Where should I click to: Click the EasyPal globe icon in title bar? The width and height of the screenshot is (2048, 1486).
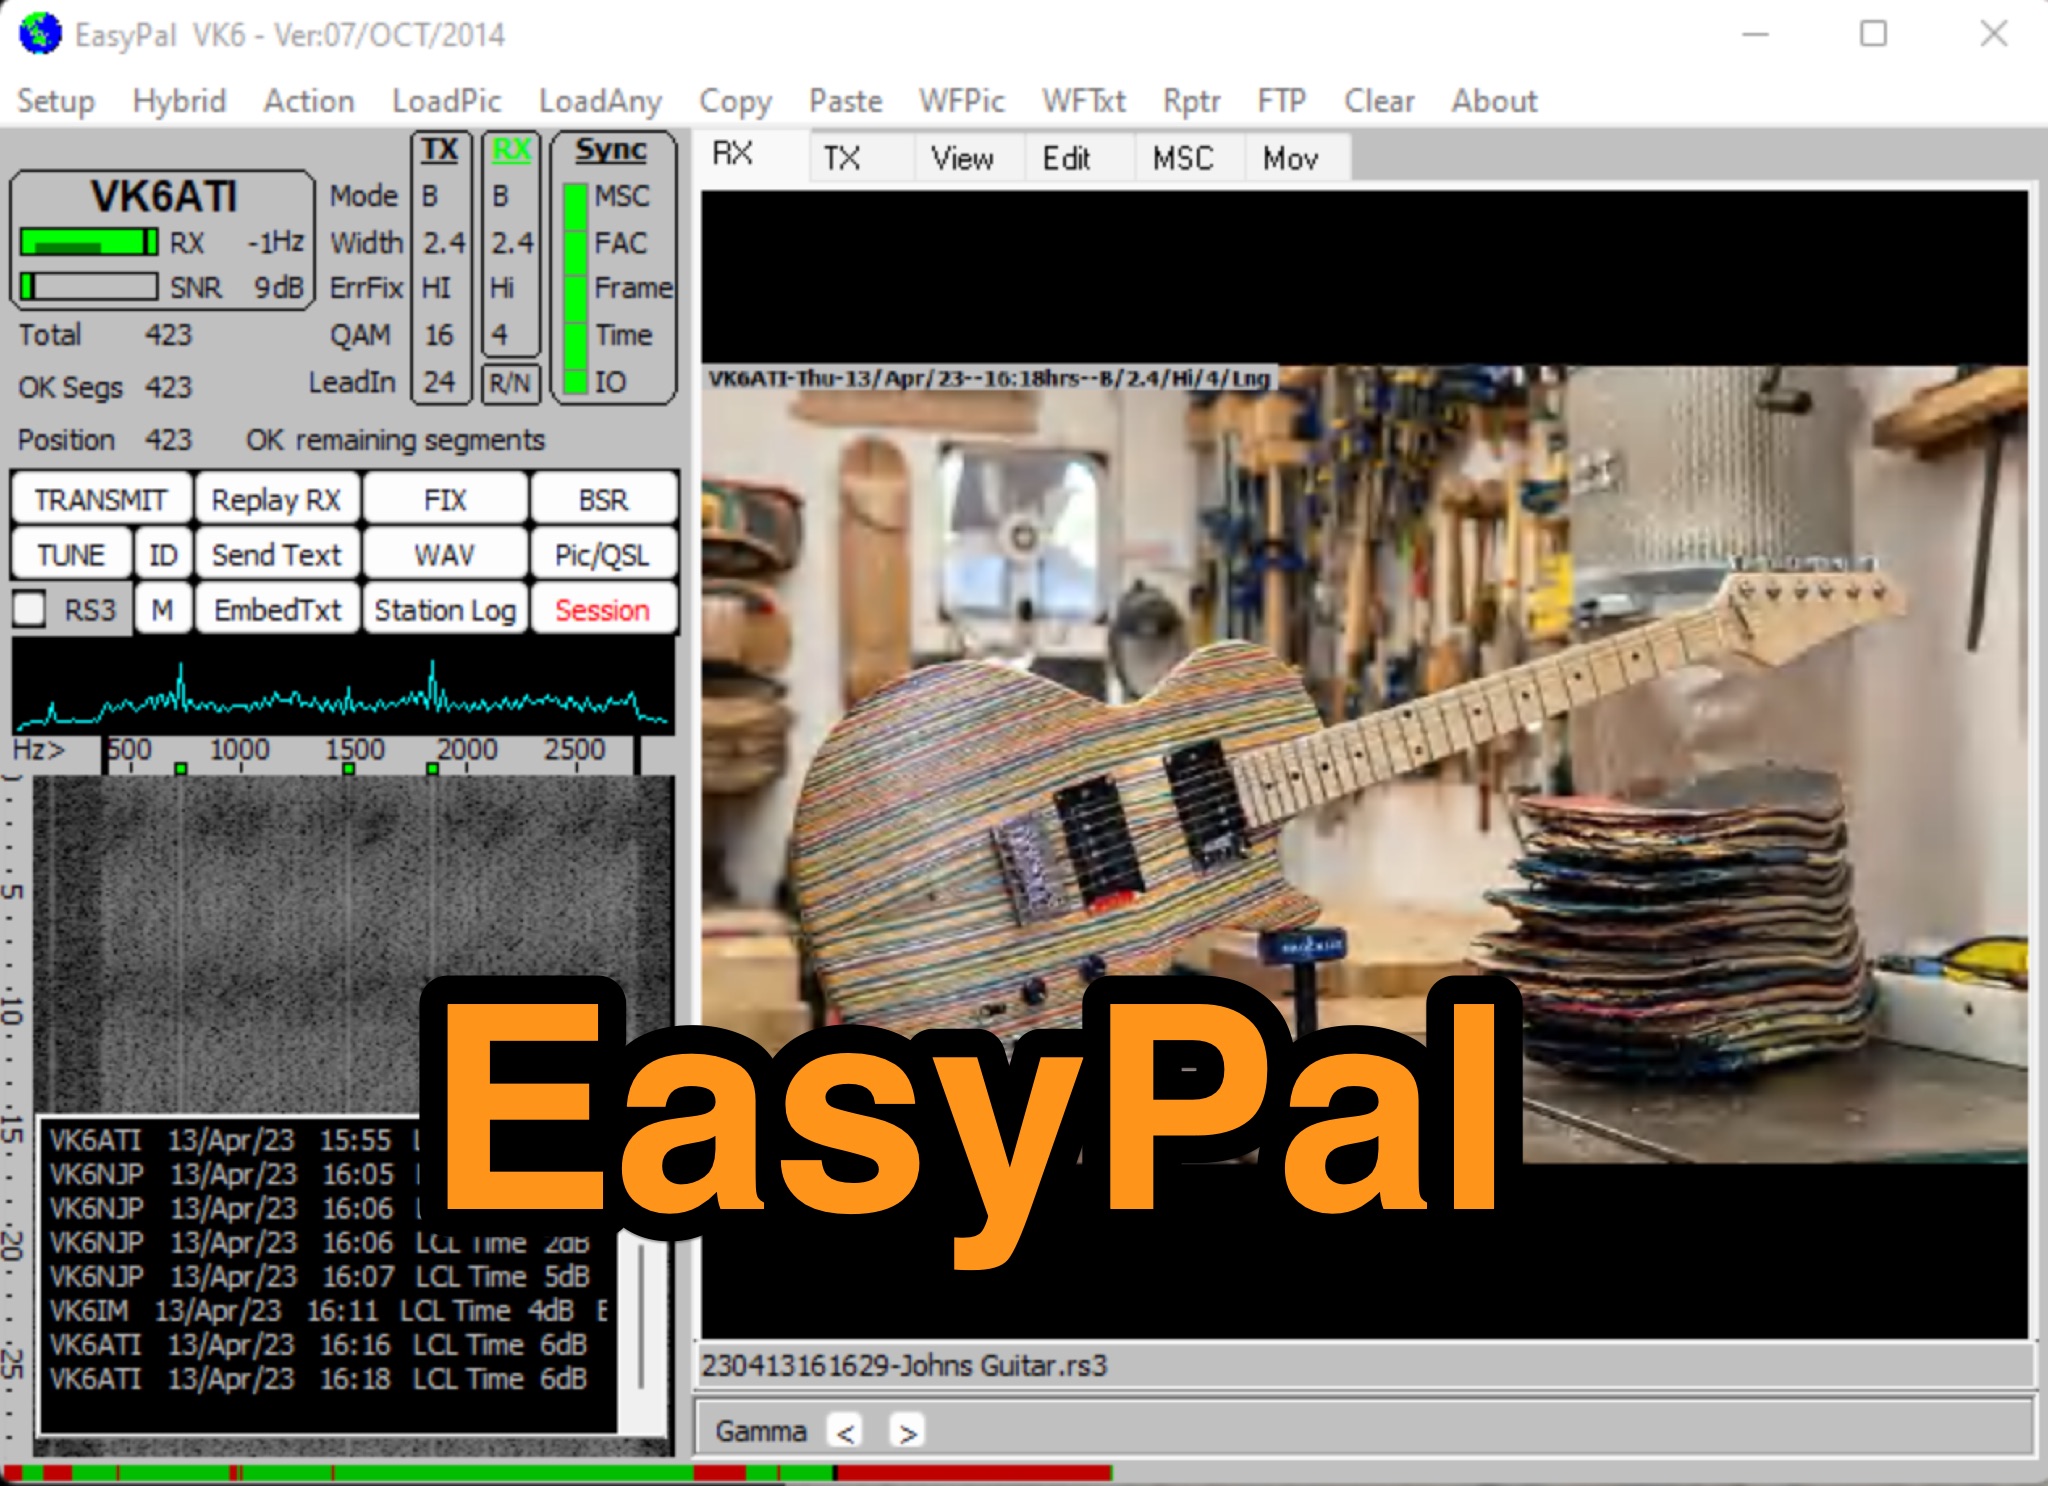(x=40, y=34)
